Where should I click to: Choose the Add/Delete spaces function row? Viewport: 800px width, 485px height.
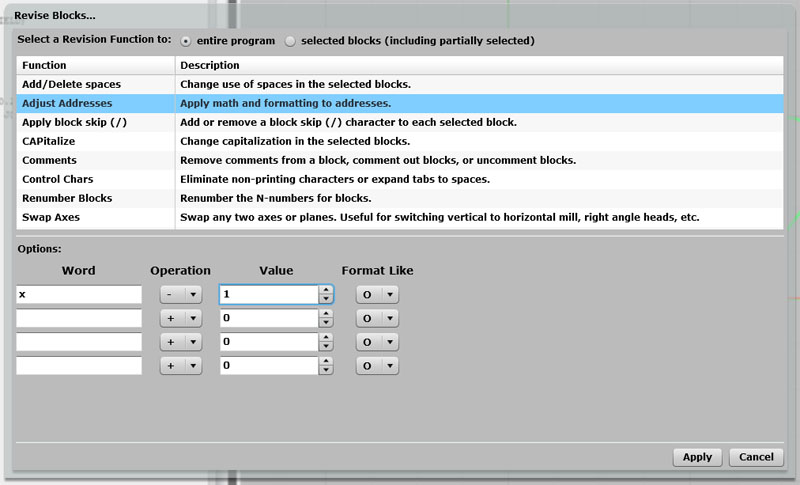(x=400, y=84)
